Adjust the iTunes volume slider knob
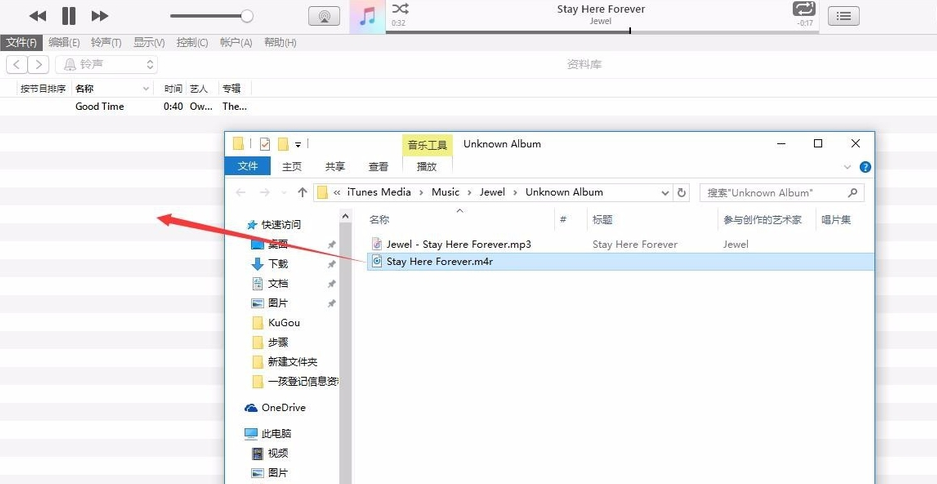 tap(247, 16)
